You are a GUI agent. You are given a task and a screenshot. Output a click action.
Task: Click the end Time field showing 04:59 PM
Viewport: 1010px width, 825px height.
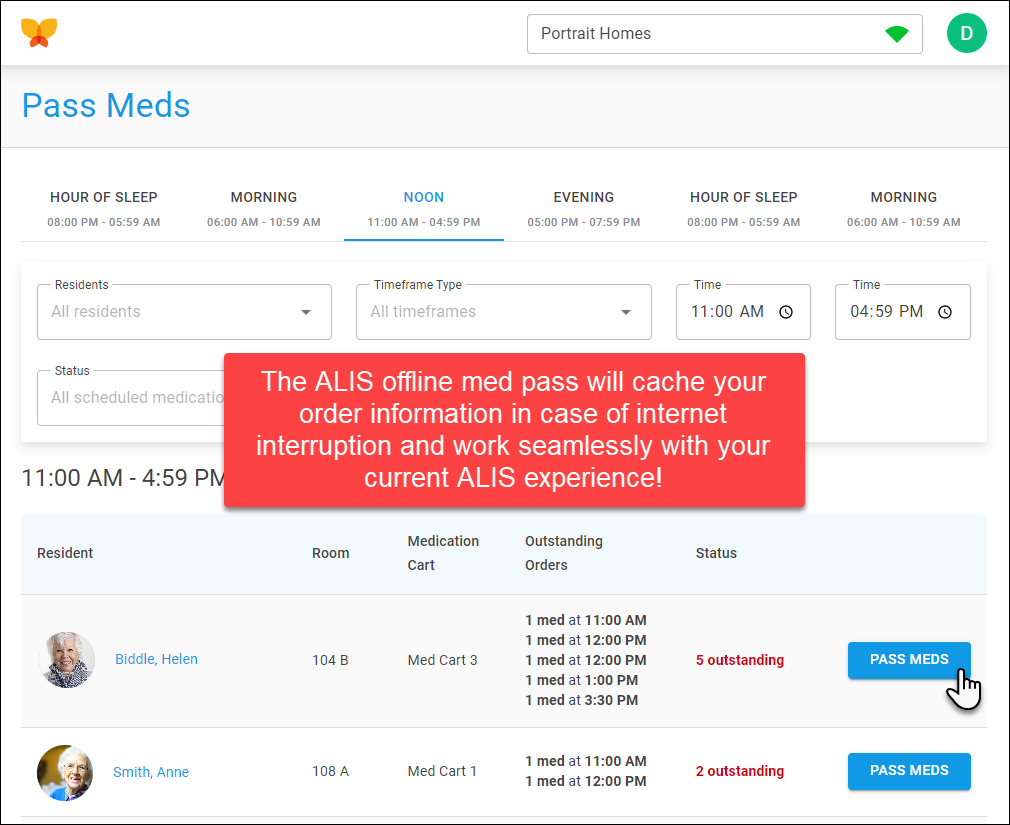point(902,312)
